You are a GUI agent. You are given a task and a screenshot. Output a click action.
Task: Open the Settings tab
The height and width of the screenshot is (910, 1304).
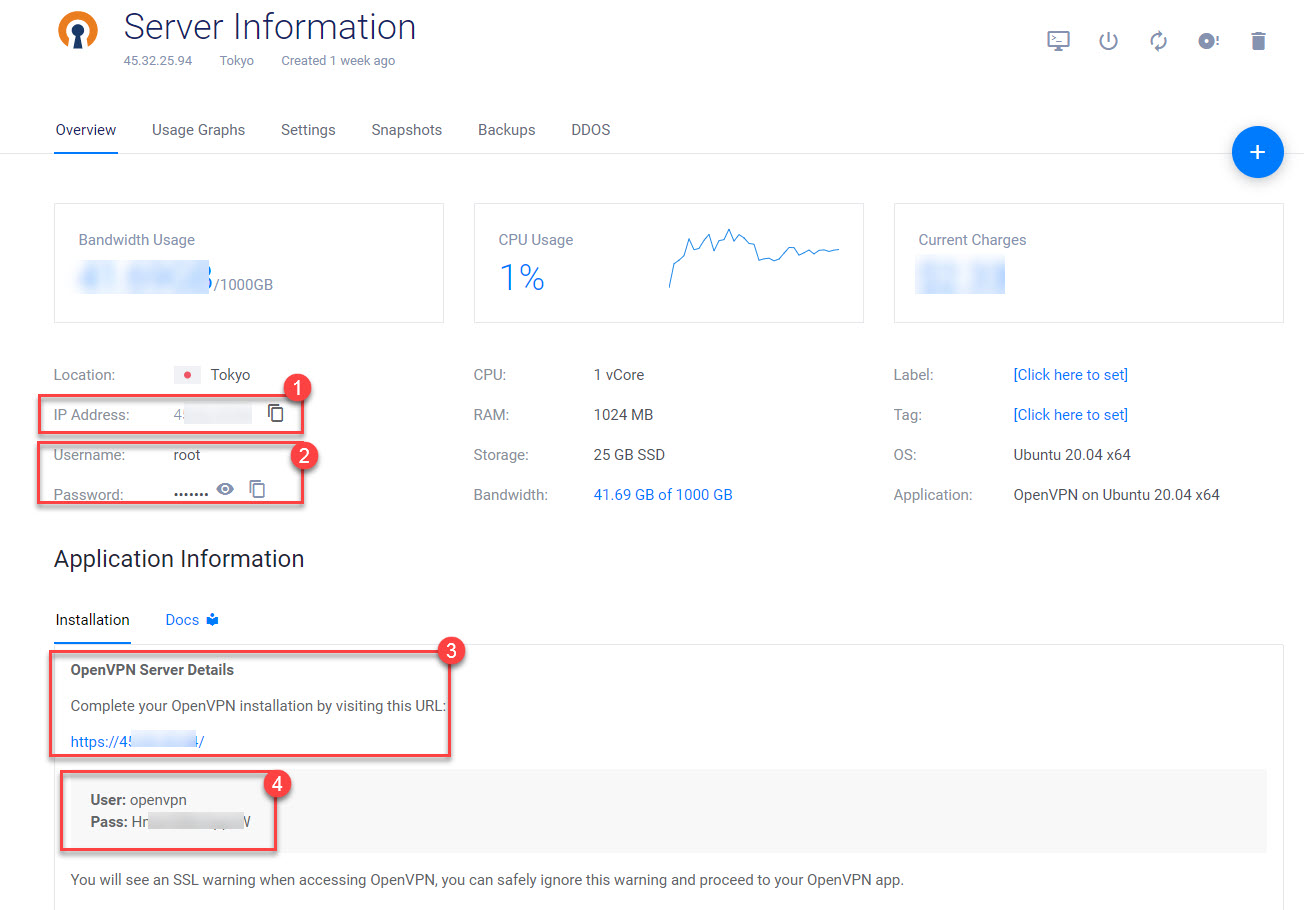point(308,130)
